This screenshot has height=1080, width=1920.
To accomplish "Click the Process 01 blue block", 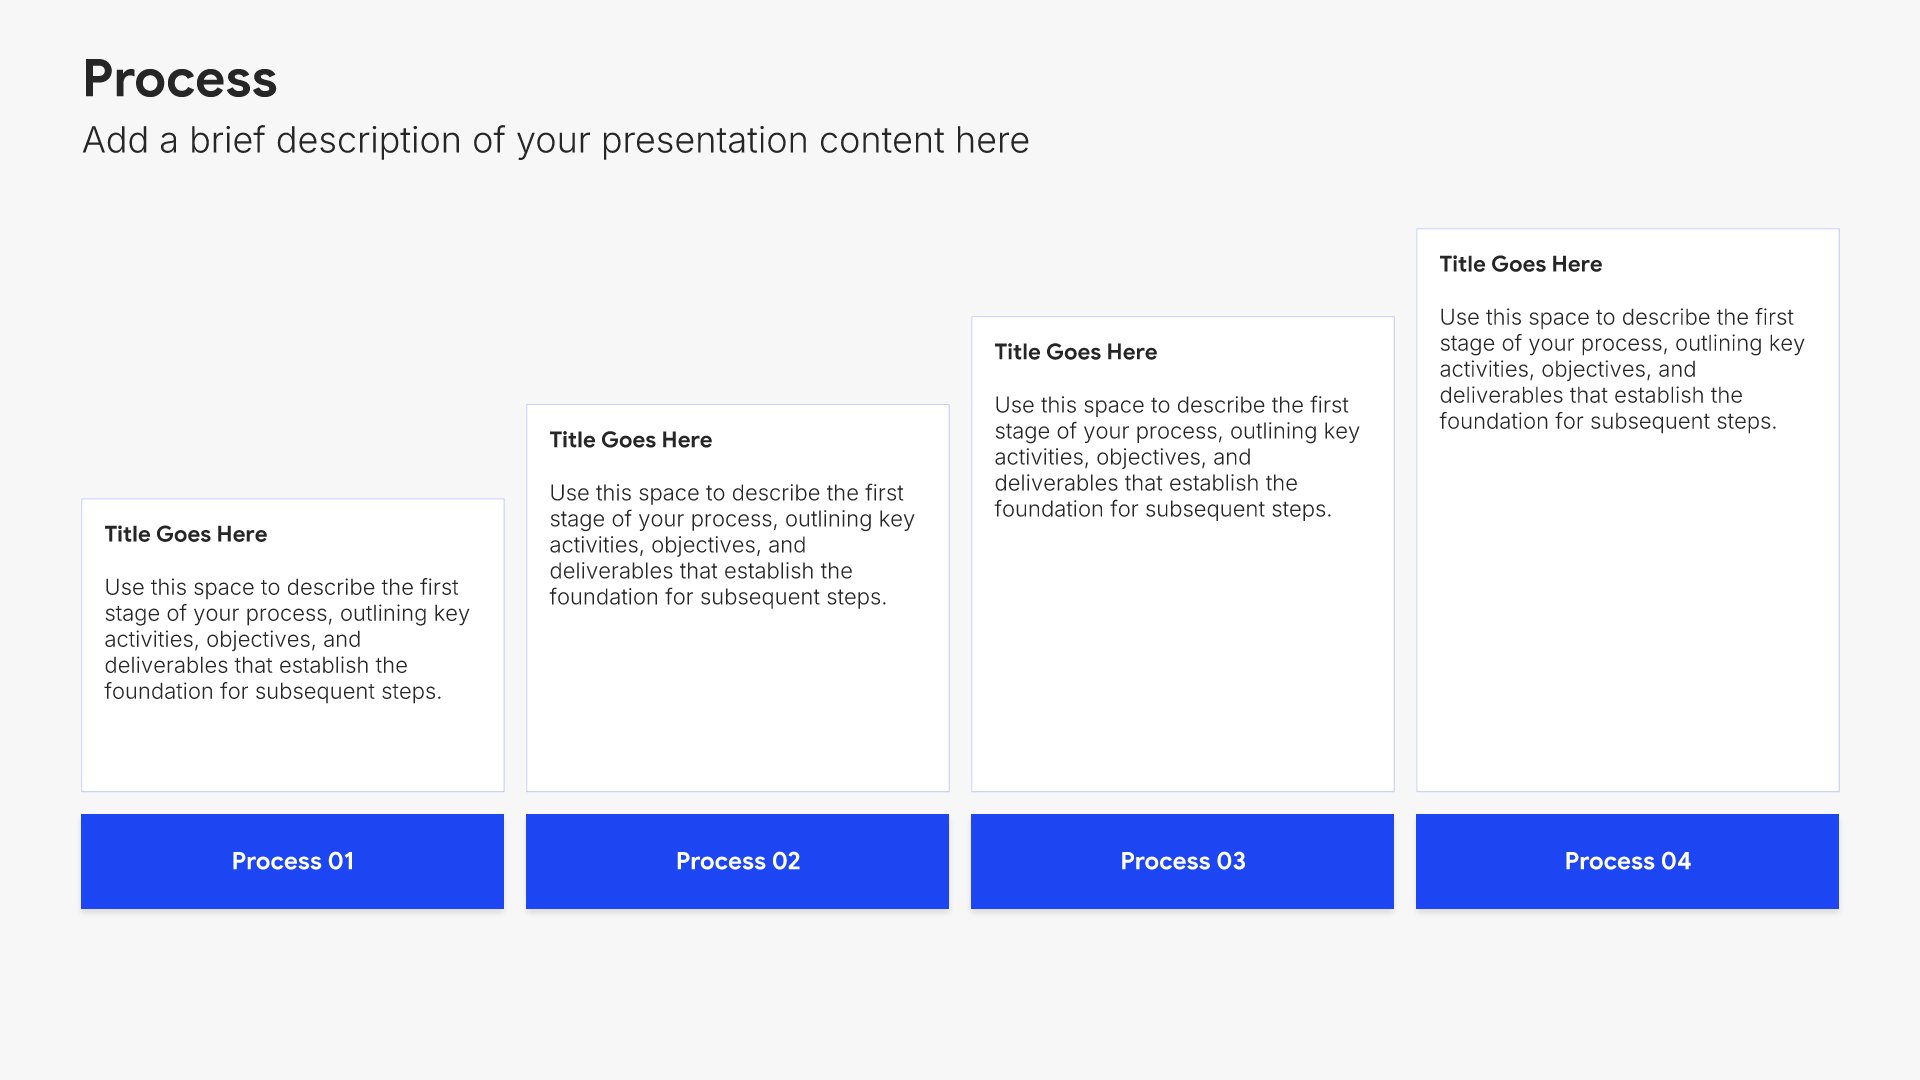I will [x=292, y=861].
